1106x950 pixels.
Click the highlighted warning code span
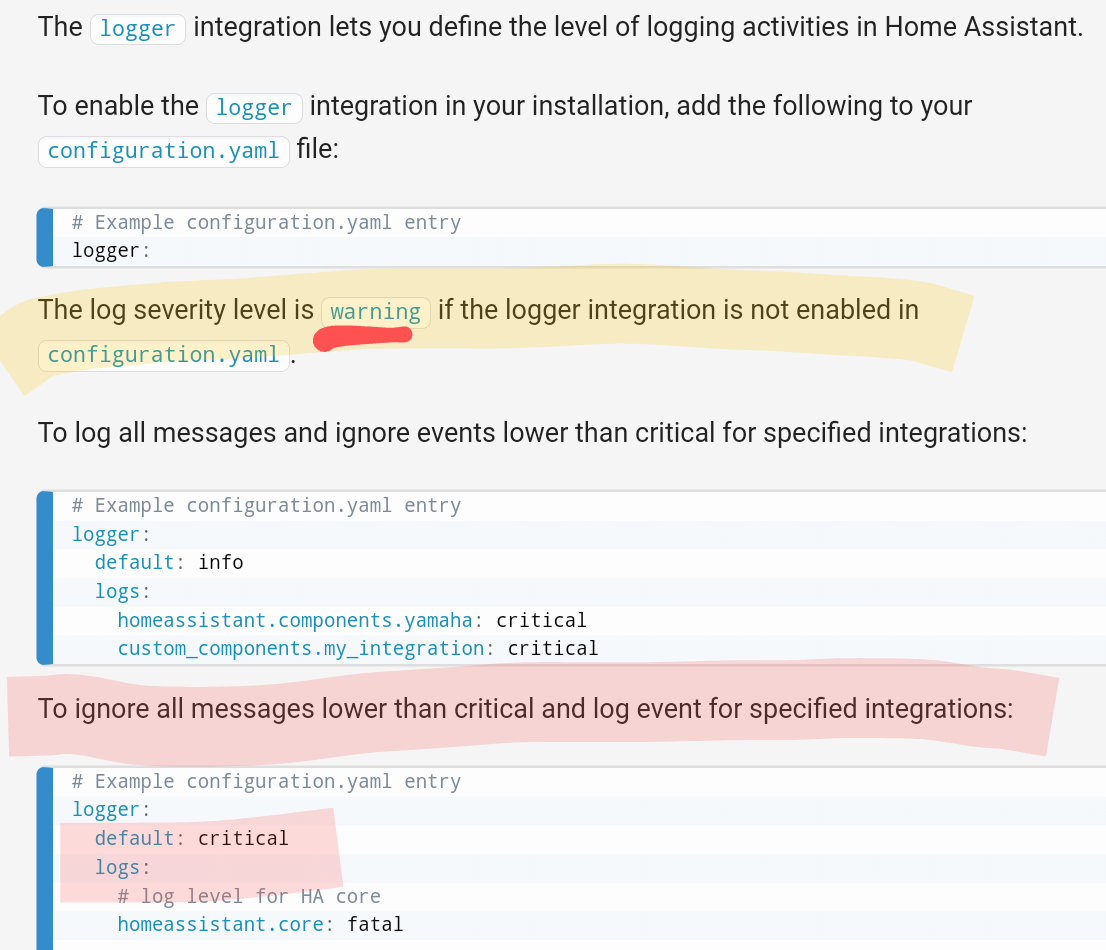375,312
